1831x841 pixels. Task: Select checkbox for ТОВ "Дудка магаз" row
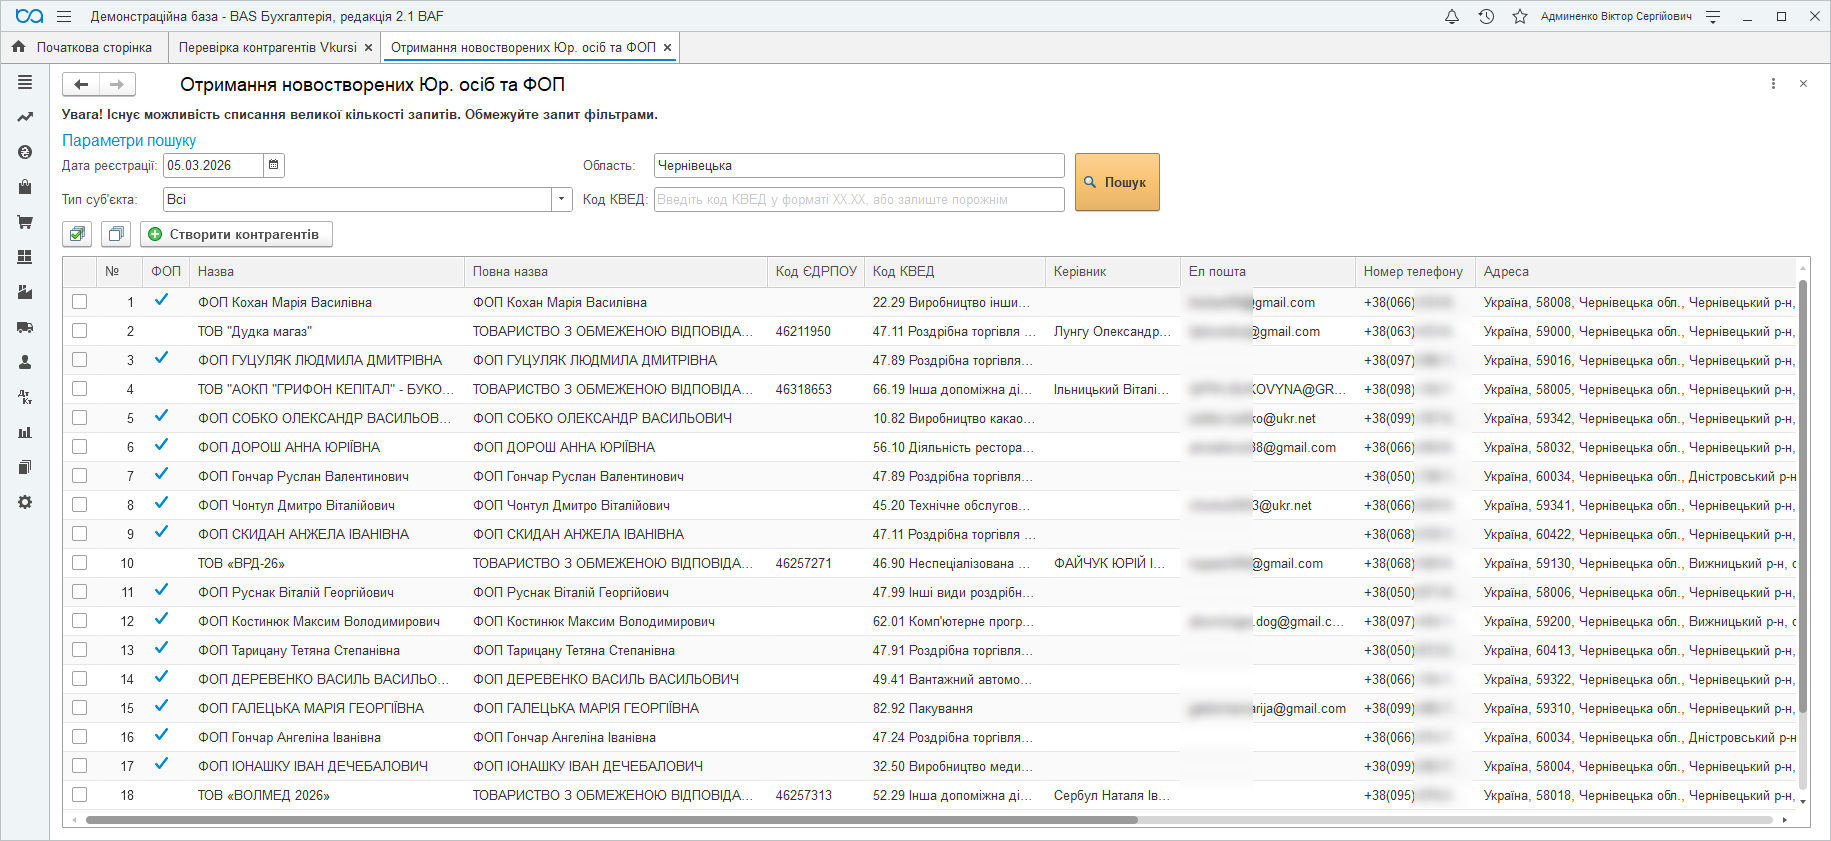[80, 331]
